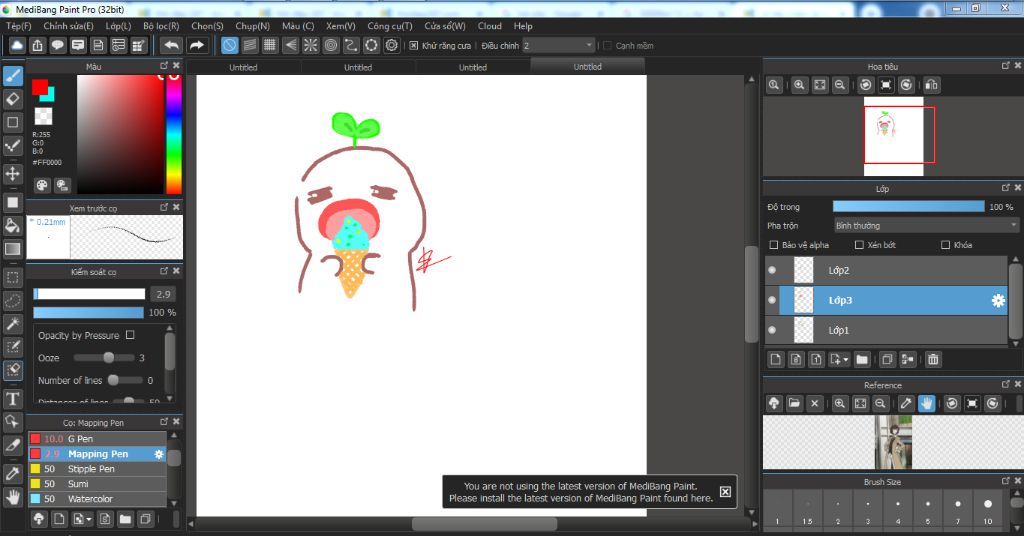
Task: Open the Chỉnh sửa(E) menu
Action: pyautogui.click(x=69, y=26)
